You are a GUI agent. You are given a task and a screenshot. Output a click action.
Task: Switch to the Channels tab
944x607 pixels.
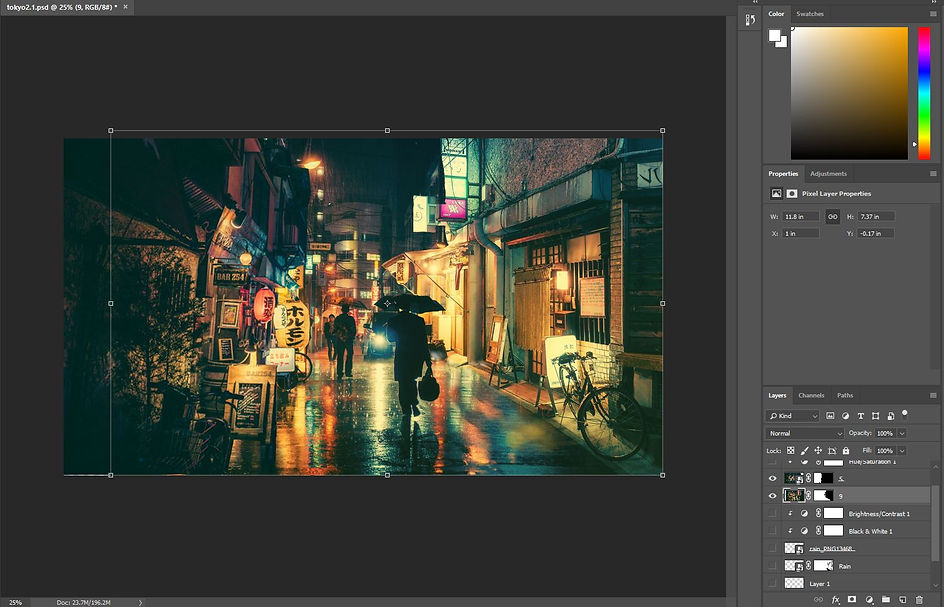pos(811,396)
